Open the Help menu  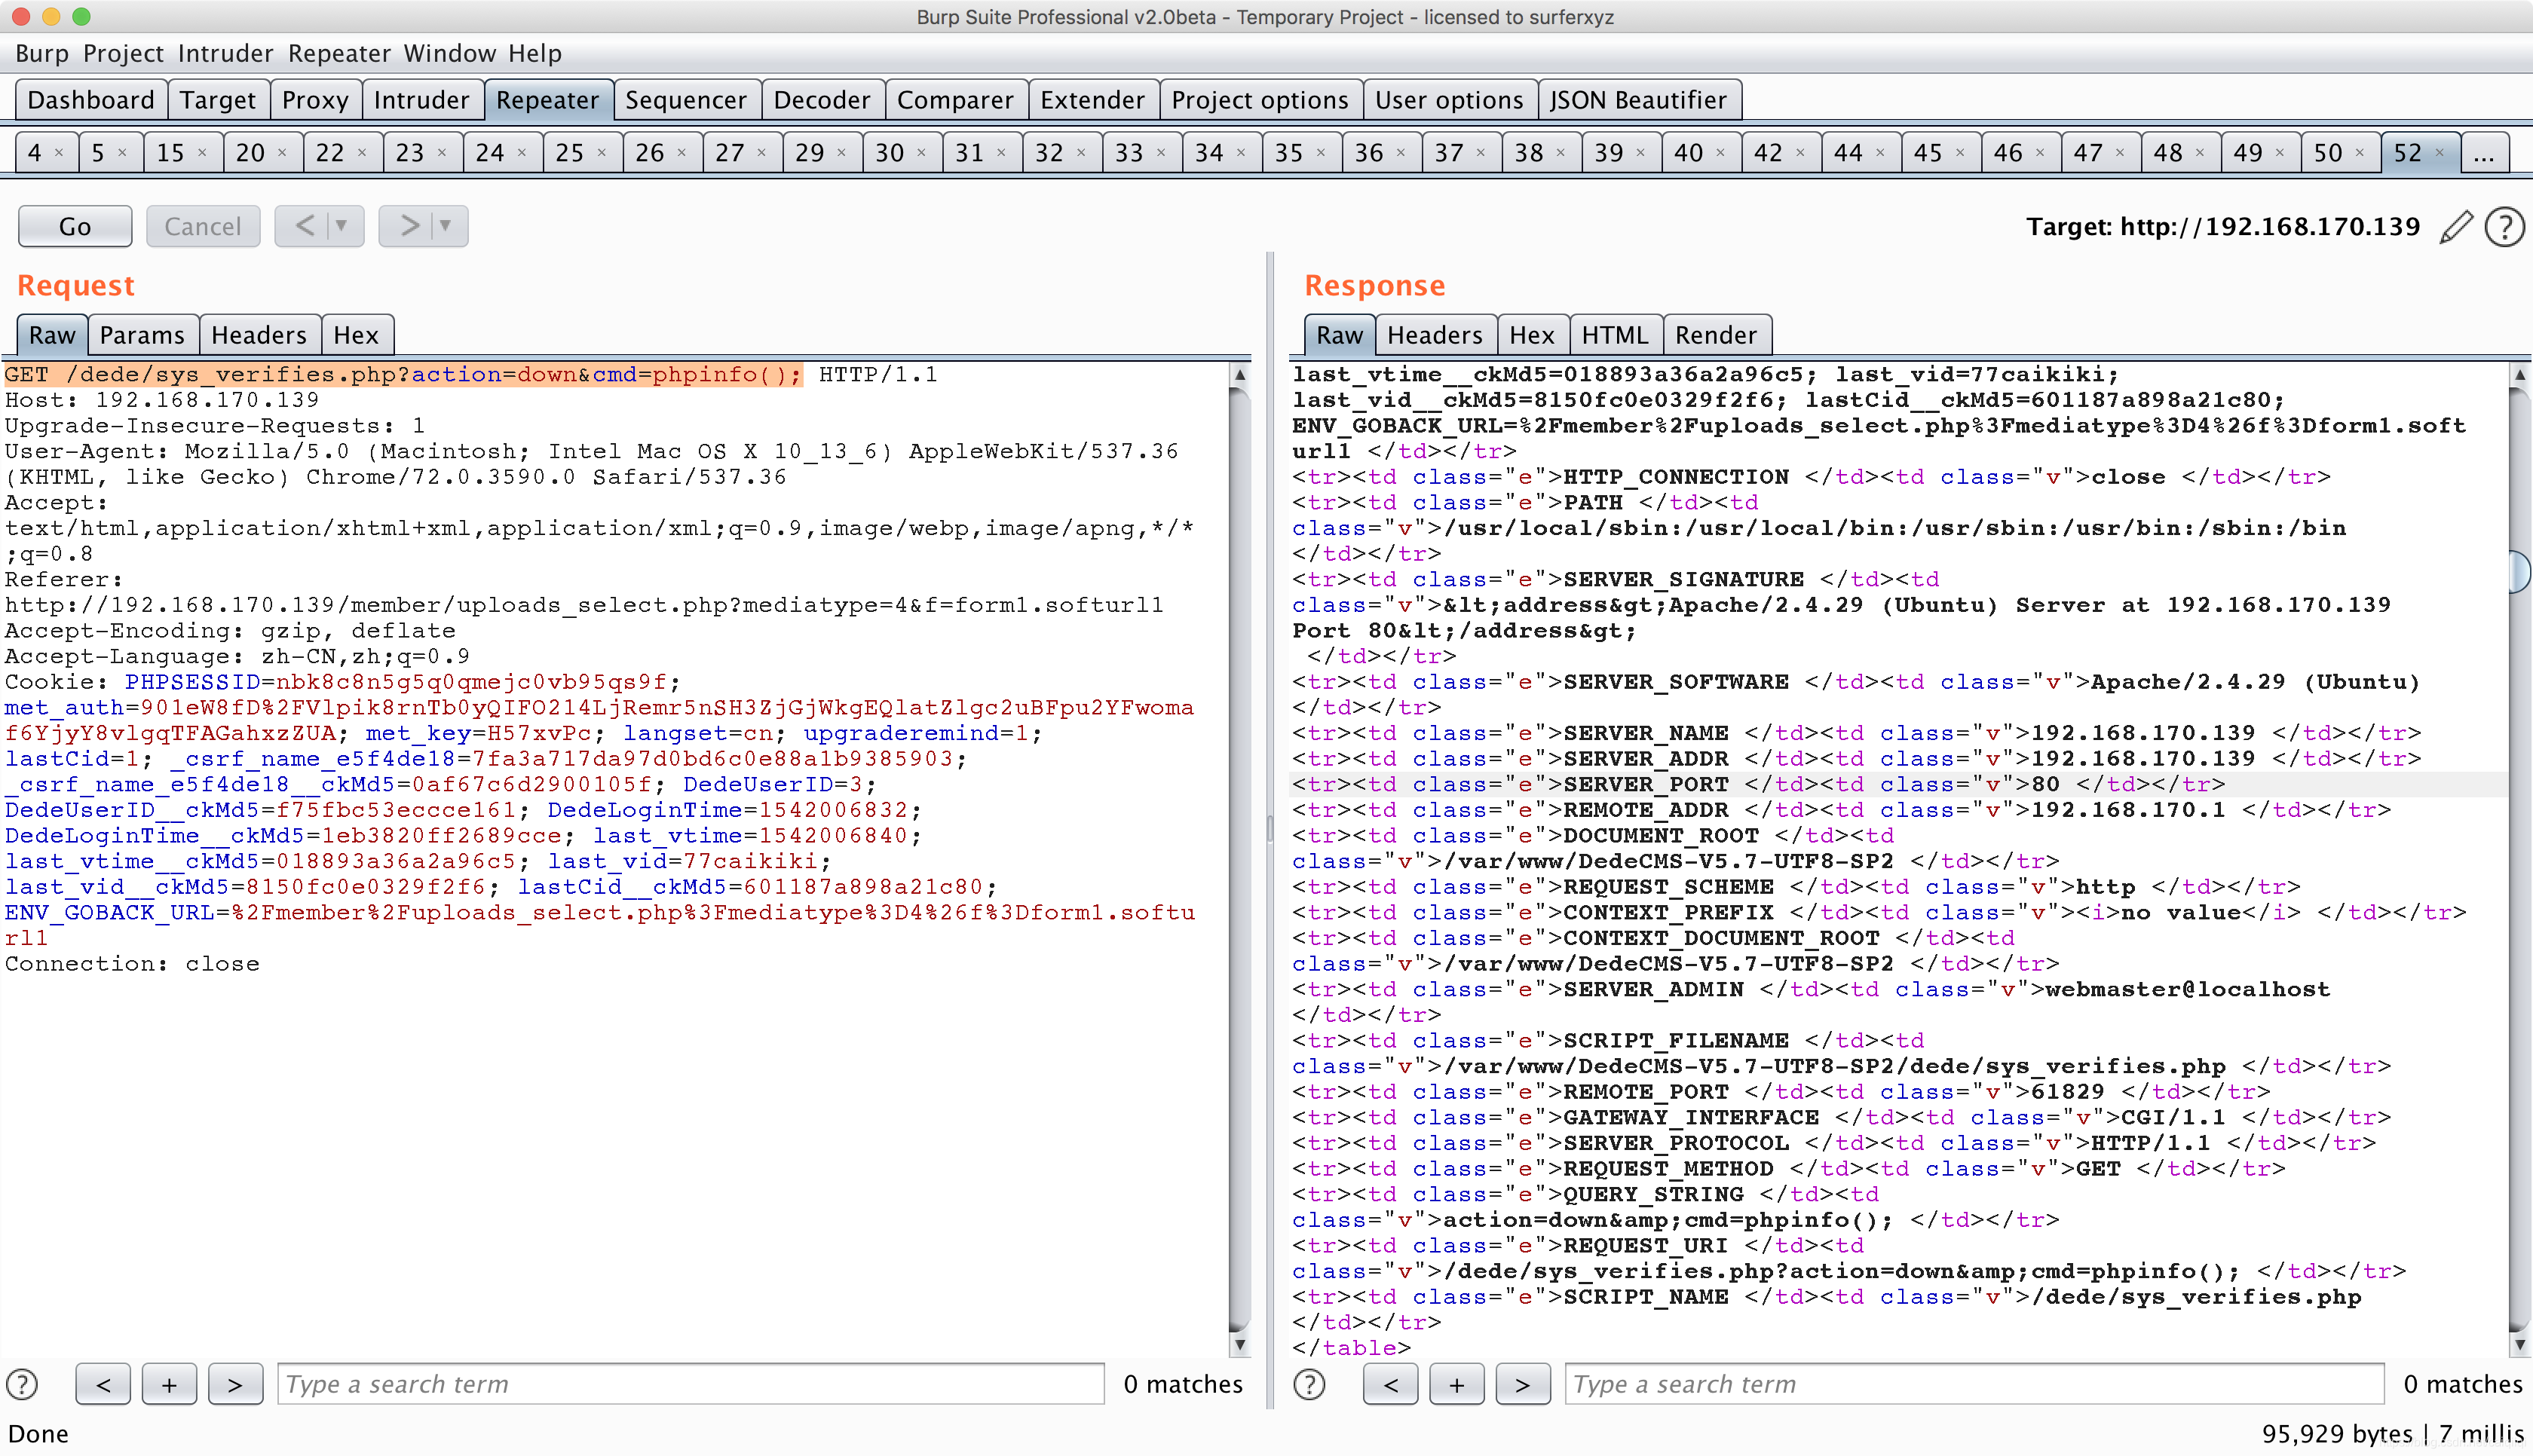tap(535, 53)
